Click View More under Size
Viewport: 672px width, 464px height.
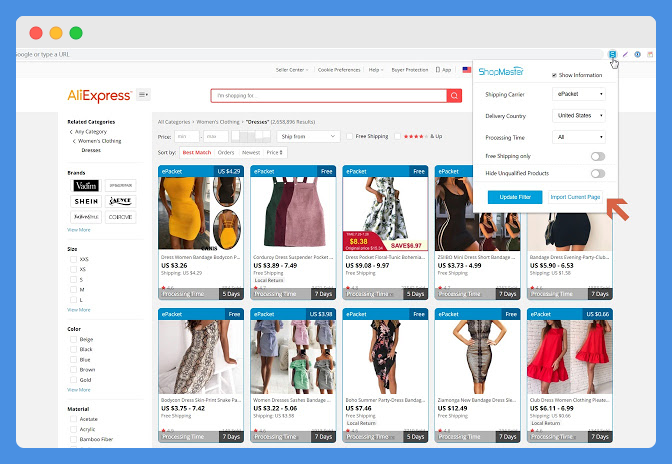tap(79, 310)
